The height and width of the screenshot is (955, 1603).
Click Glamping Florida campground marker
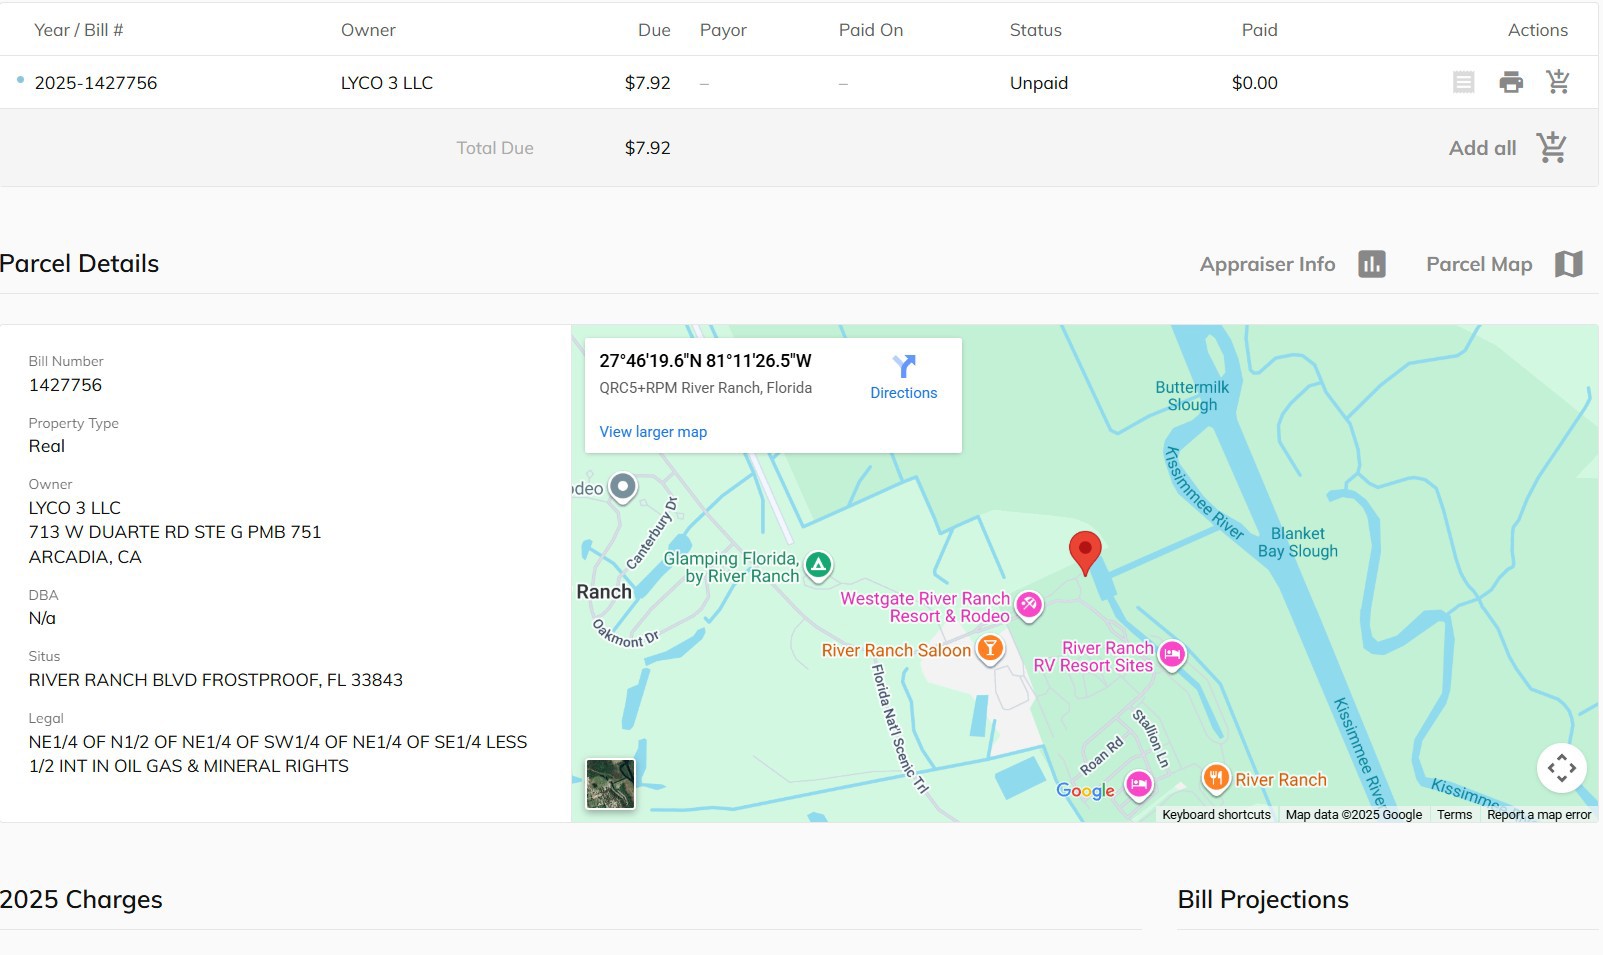click(x=818, y=566)
